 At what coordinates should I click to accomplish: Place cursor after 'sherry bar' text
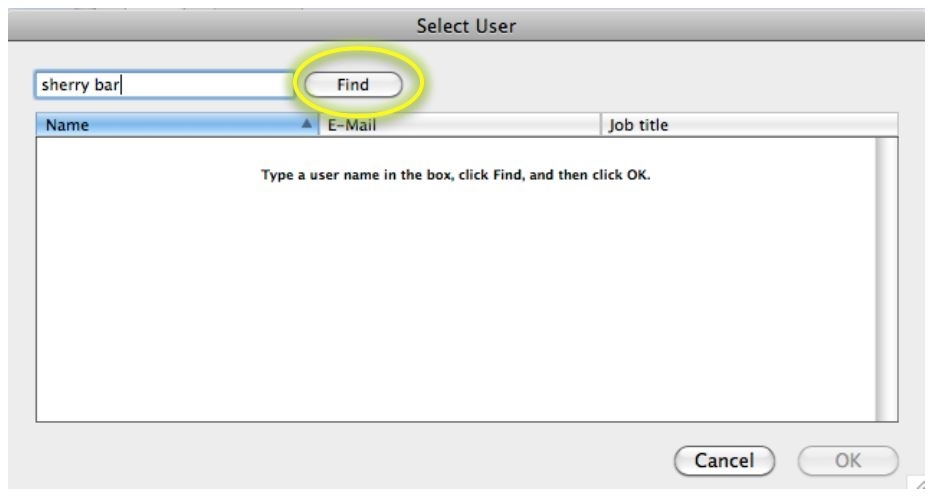tap(124, 85)
